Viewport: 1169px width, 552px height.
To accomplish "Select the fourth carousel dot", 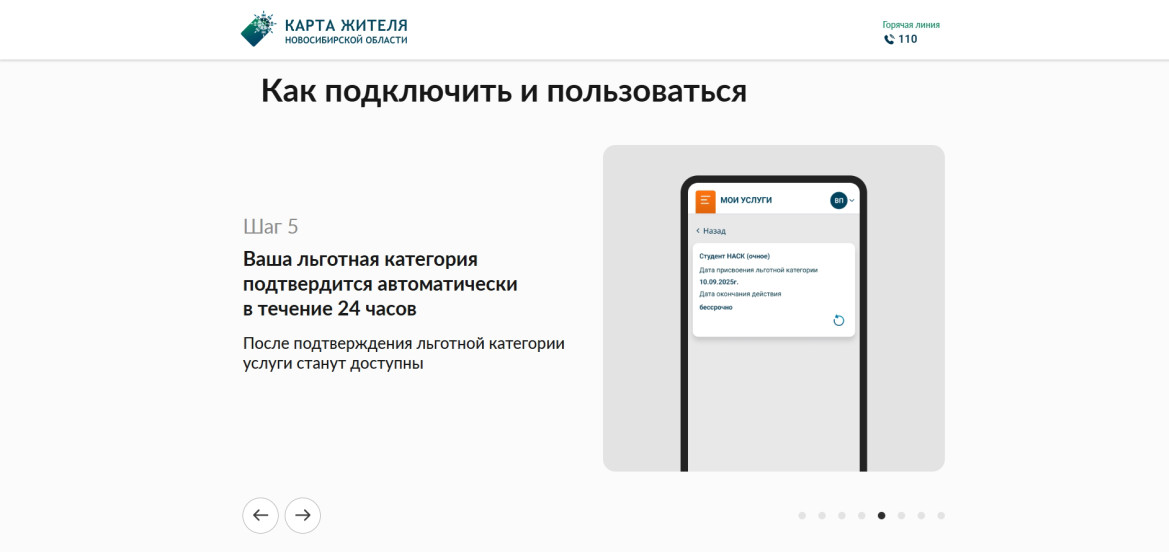I will tap(862, 515).
